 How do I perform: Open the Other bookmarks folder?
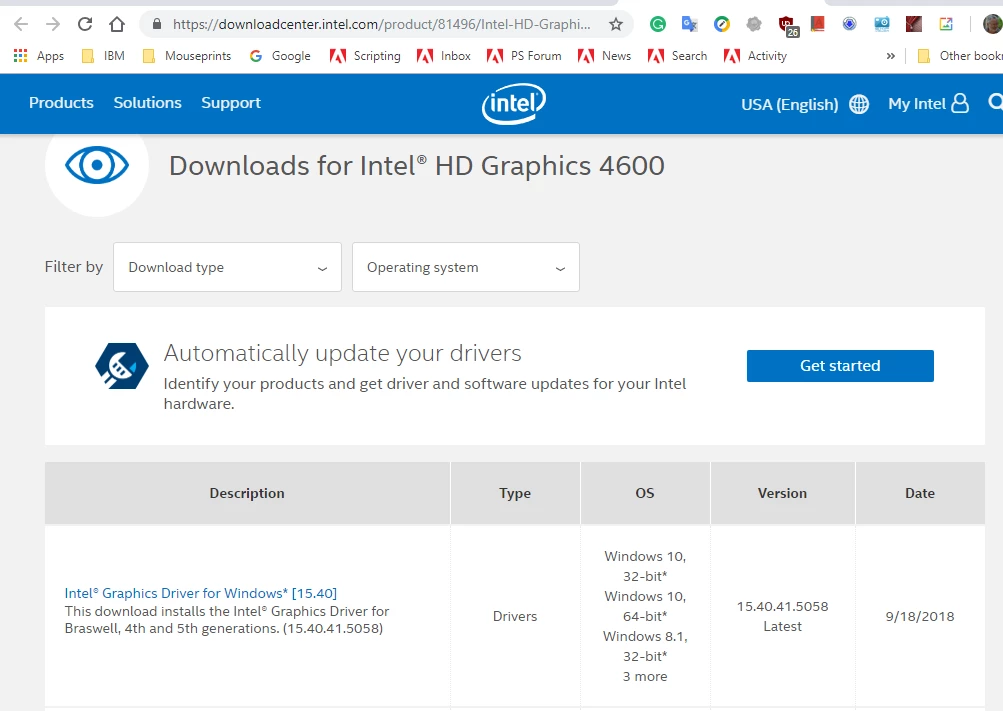click(x=960, y=56)
